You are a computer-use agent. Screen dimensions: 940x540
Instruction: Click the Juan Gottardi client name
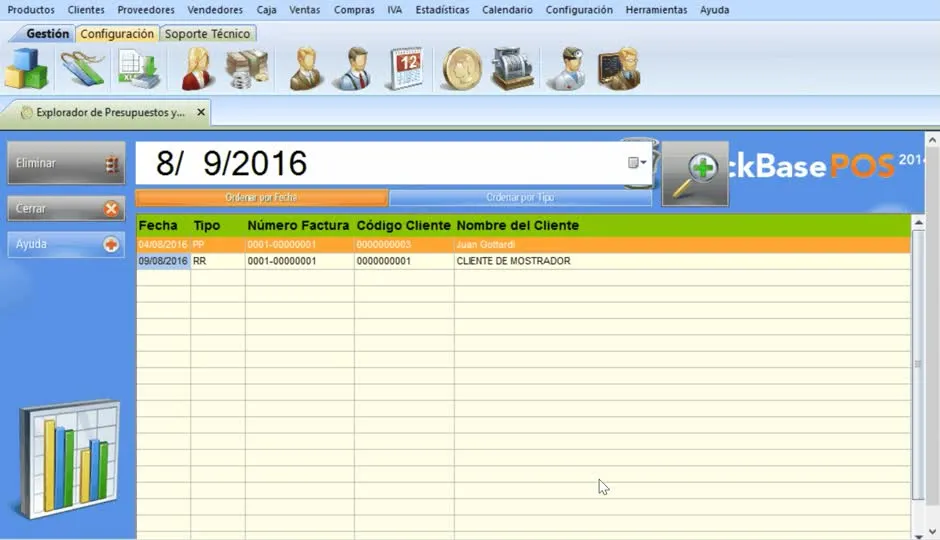point(486,245)
